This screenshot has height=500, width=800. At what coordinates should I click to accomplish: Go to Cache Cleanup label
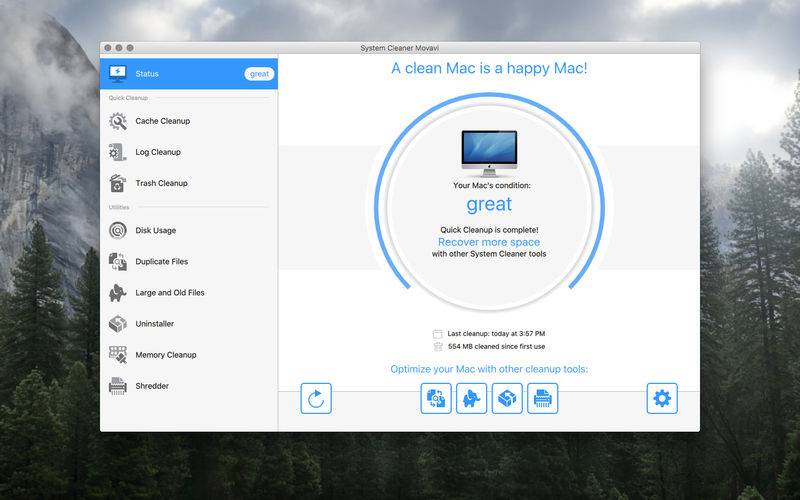click(163, 121)
